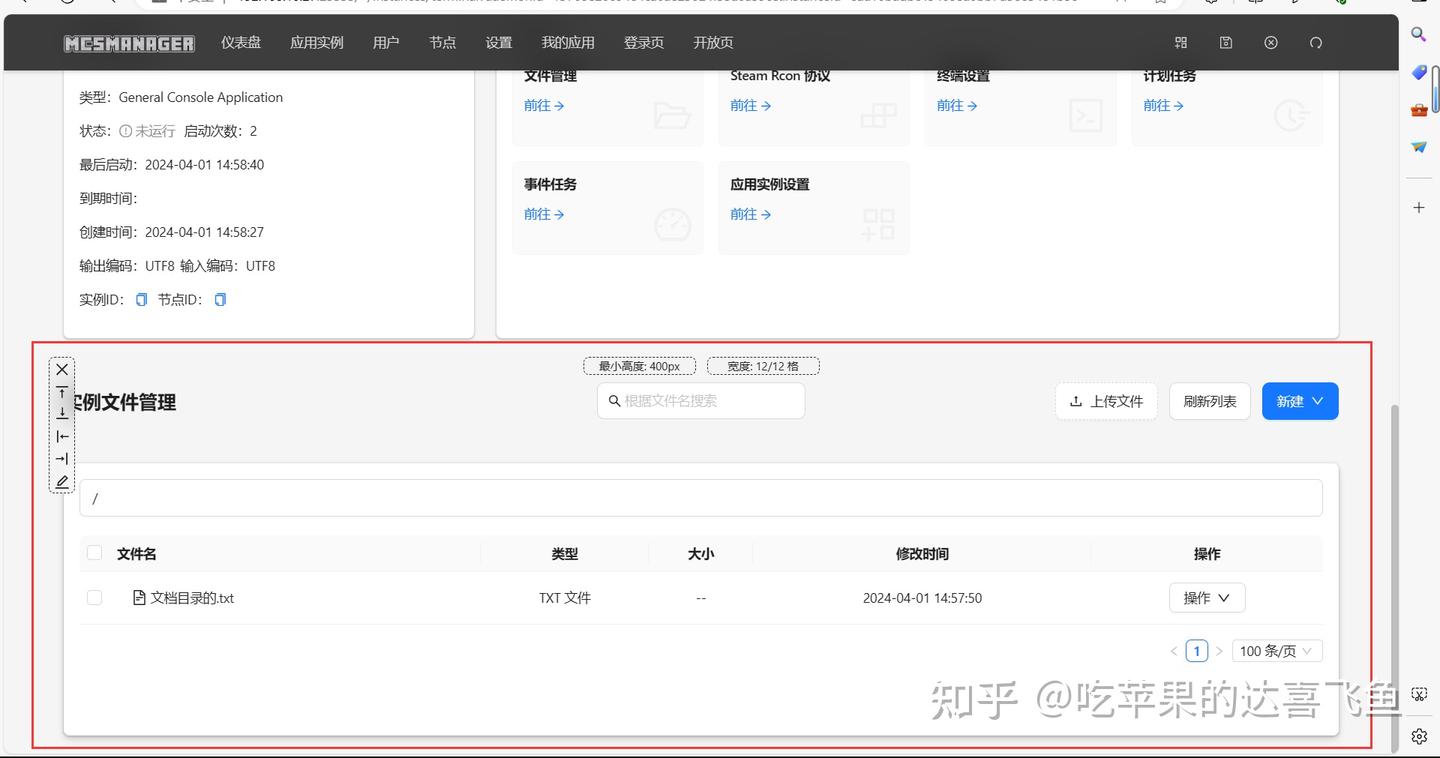Open the 新建 dropdown button
The image size is (1440, 758).
pyautogui.click(x=1300, y=401)
